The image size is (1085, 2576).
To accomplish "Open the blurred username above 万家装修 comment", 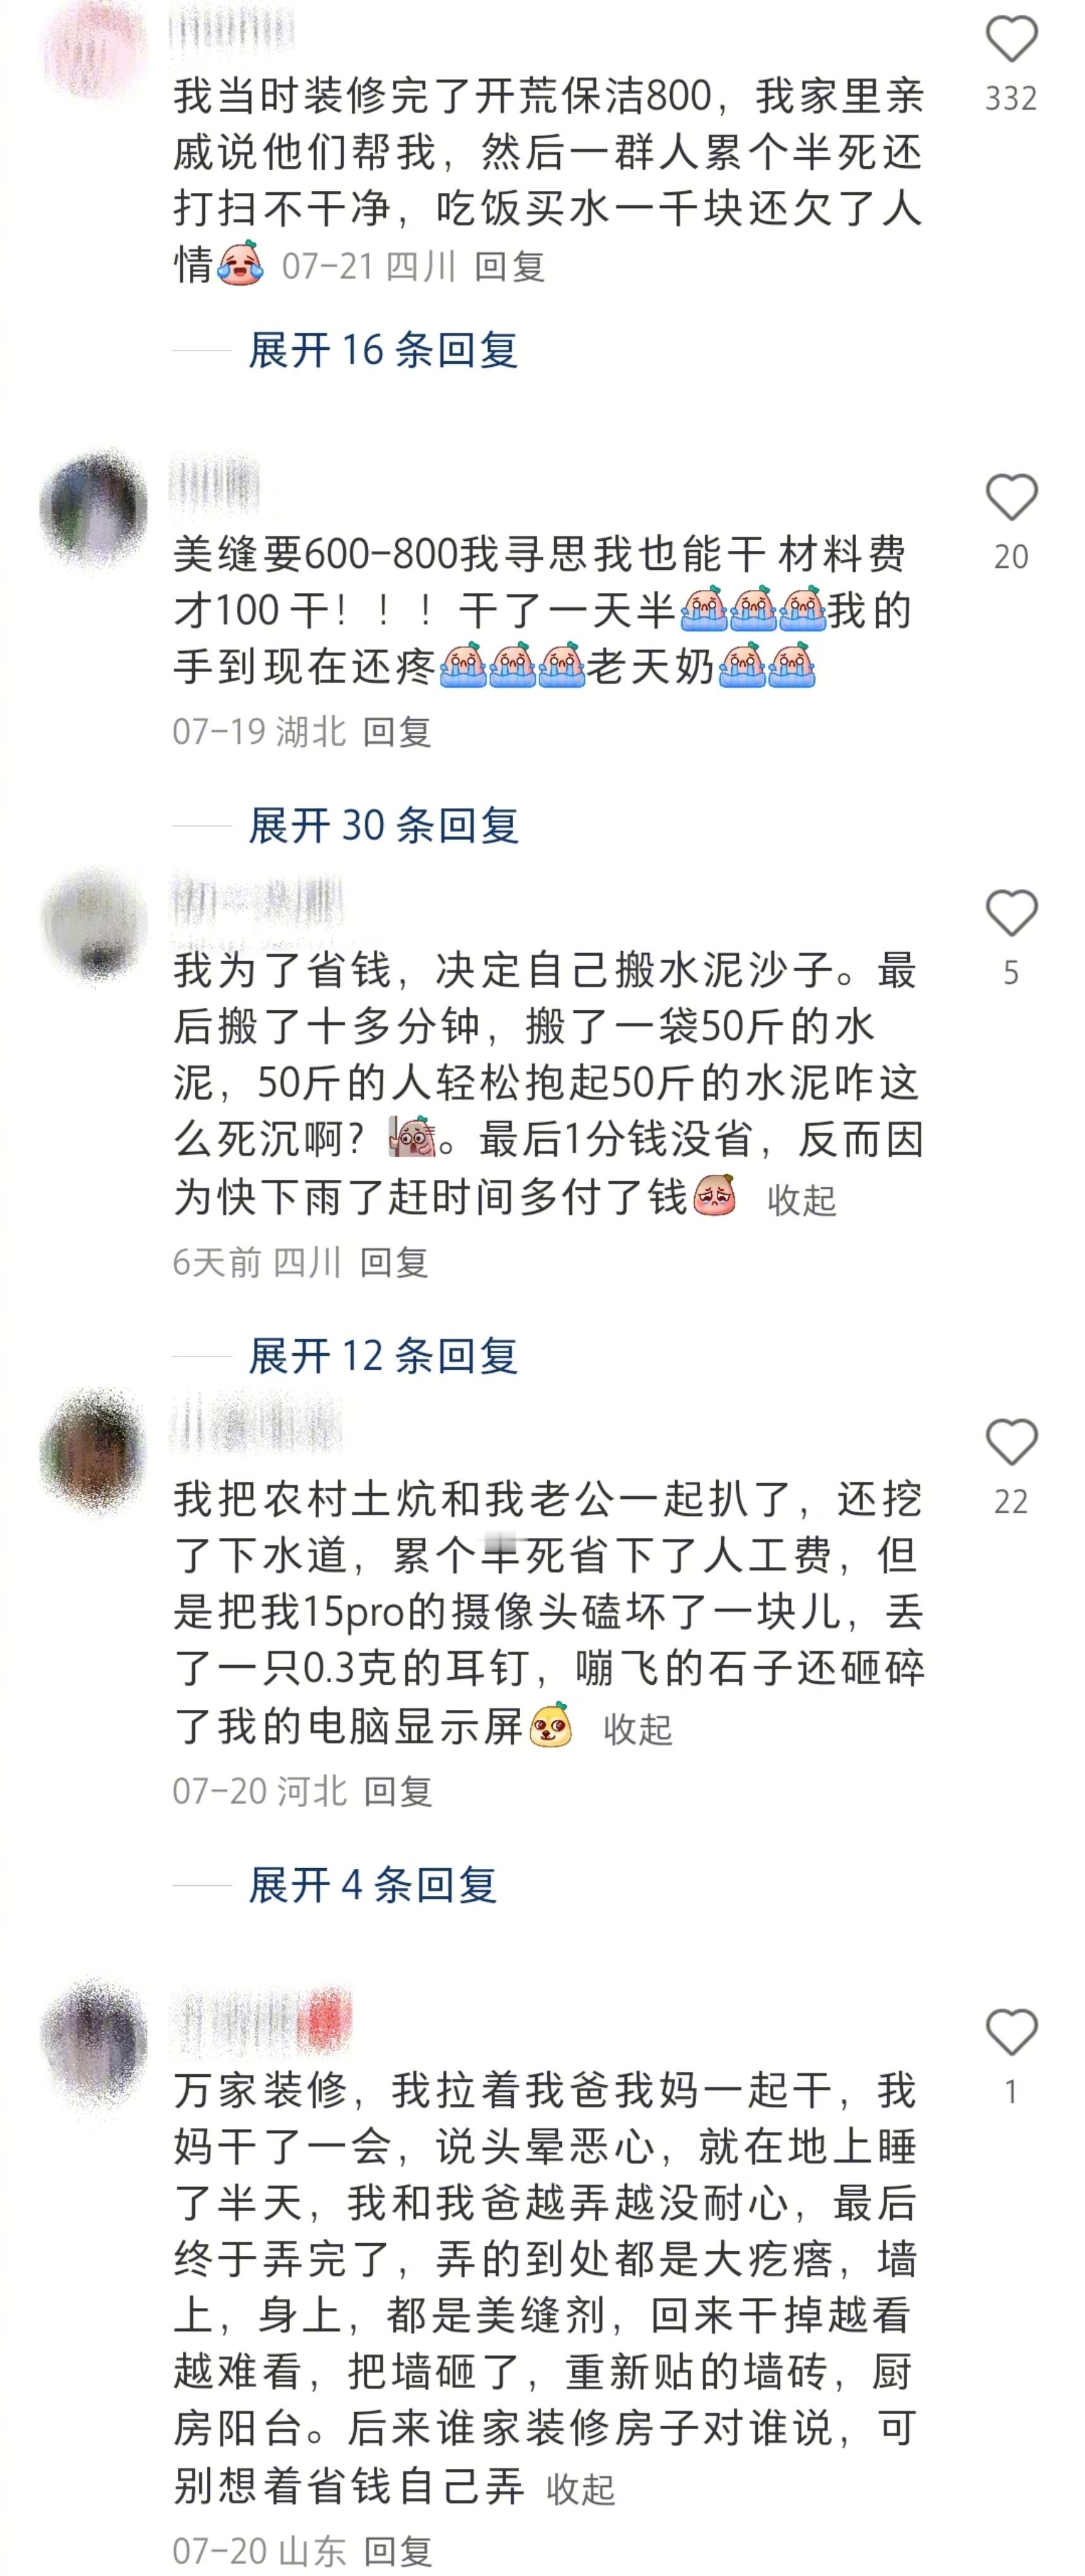I will click(261, 2022).
